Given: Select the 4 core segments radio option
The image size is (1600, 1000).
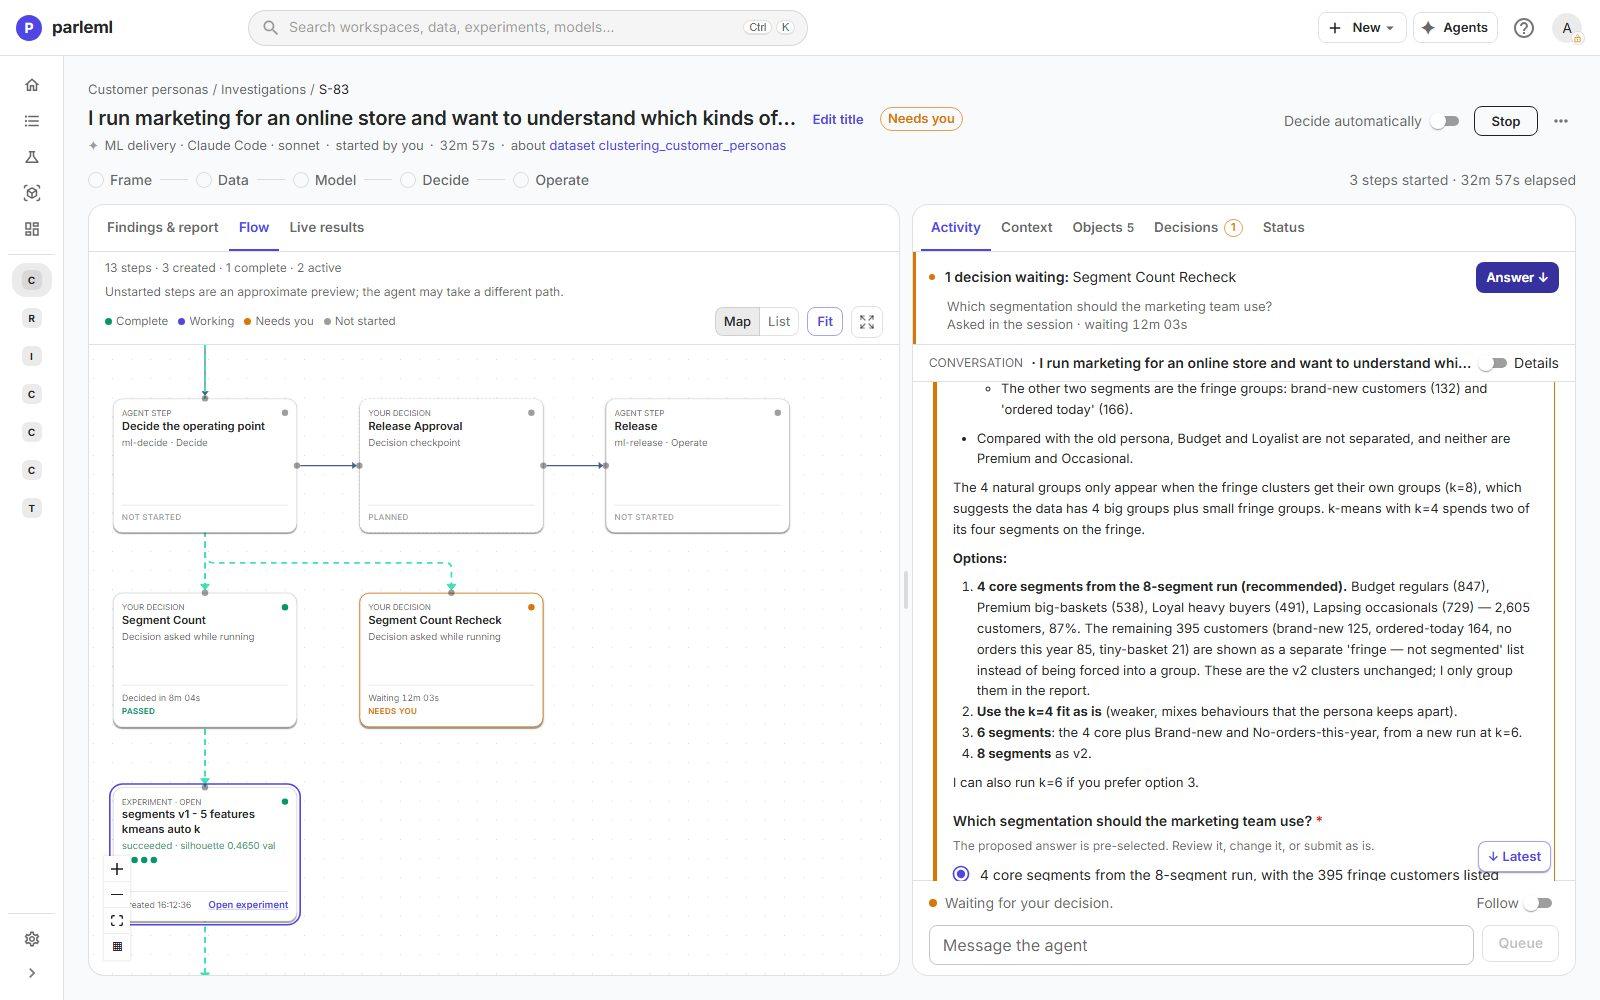Looking at the screenshot, I should (x=961, y=874).
